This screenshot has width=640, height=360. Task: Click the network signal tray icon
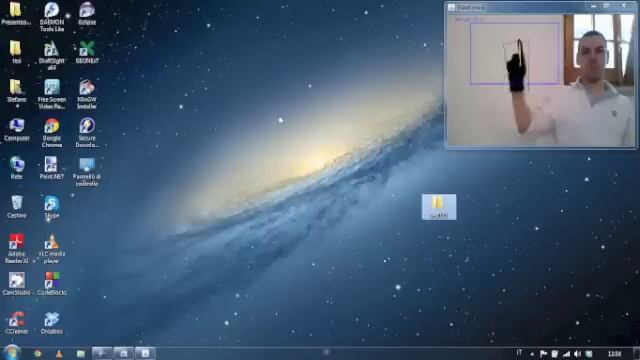coord(566,354)
